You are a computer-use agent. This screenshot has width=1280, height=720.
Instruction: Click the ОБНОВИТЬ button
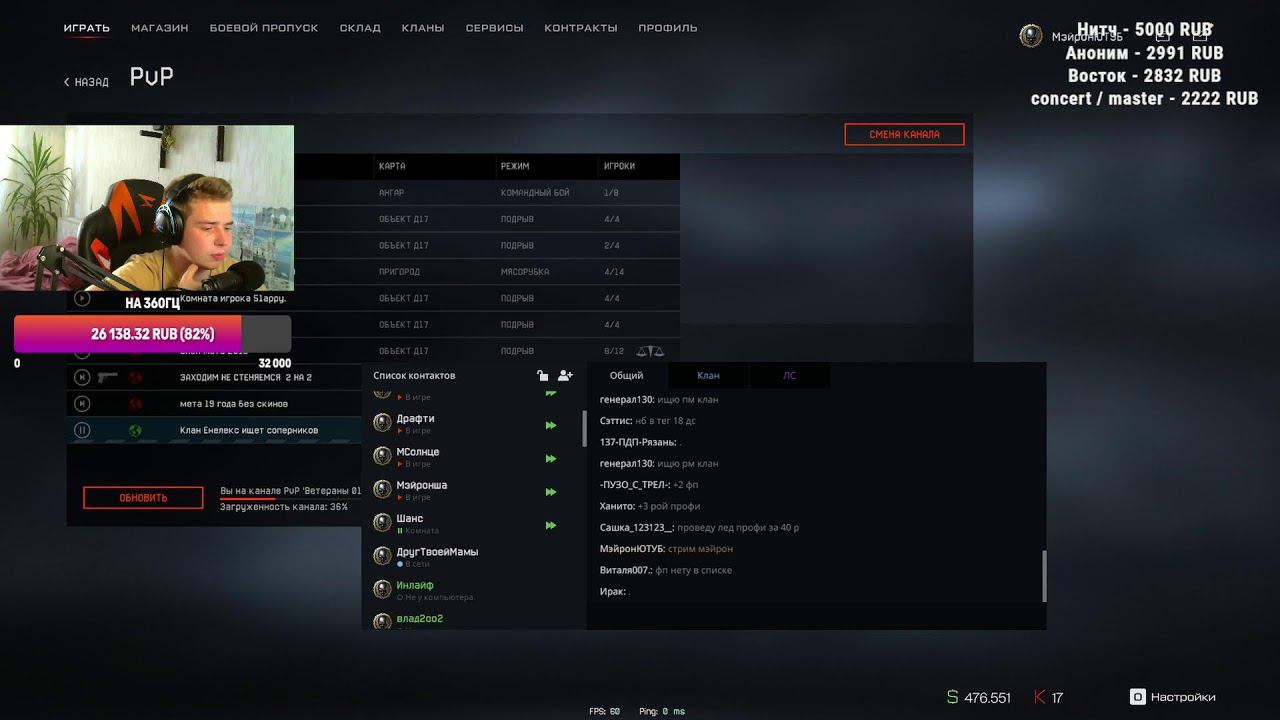pyautogui.click(x=143, y=497)
